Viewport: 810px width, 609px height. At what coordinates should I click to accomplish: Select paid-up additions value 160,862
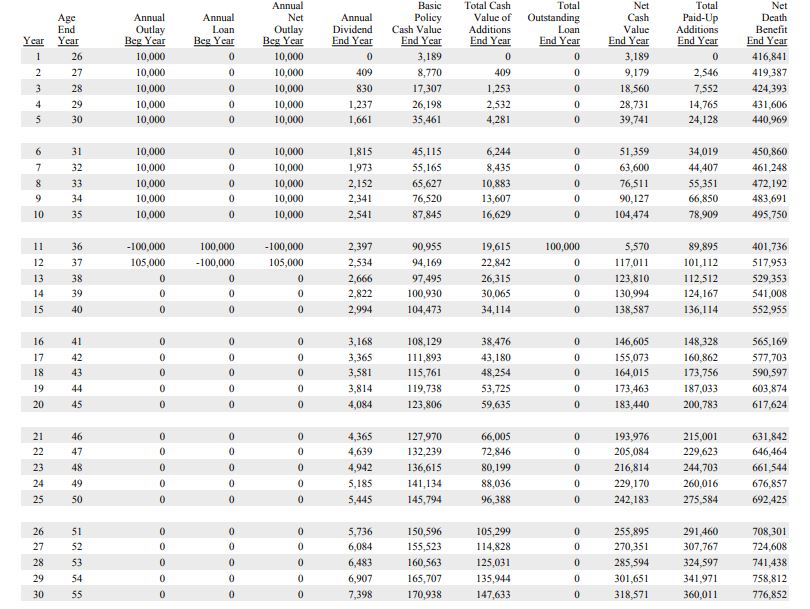(700, 358)
